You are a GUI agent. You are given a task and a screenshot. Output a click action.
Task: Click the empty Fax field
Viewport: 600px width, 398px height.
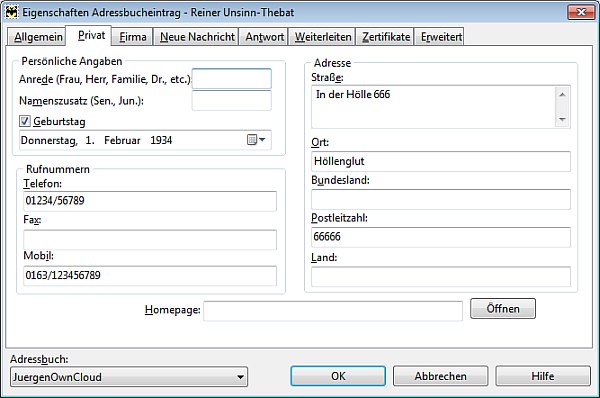(150, 240)
